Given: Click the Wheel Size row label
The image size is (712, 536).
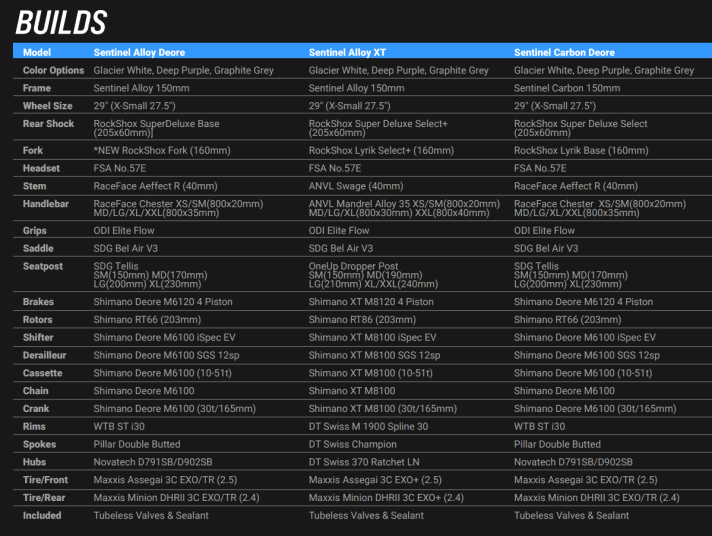Looking at the screenshot, I should click(47, 105).
